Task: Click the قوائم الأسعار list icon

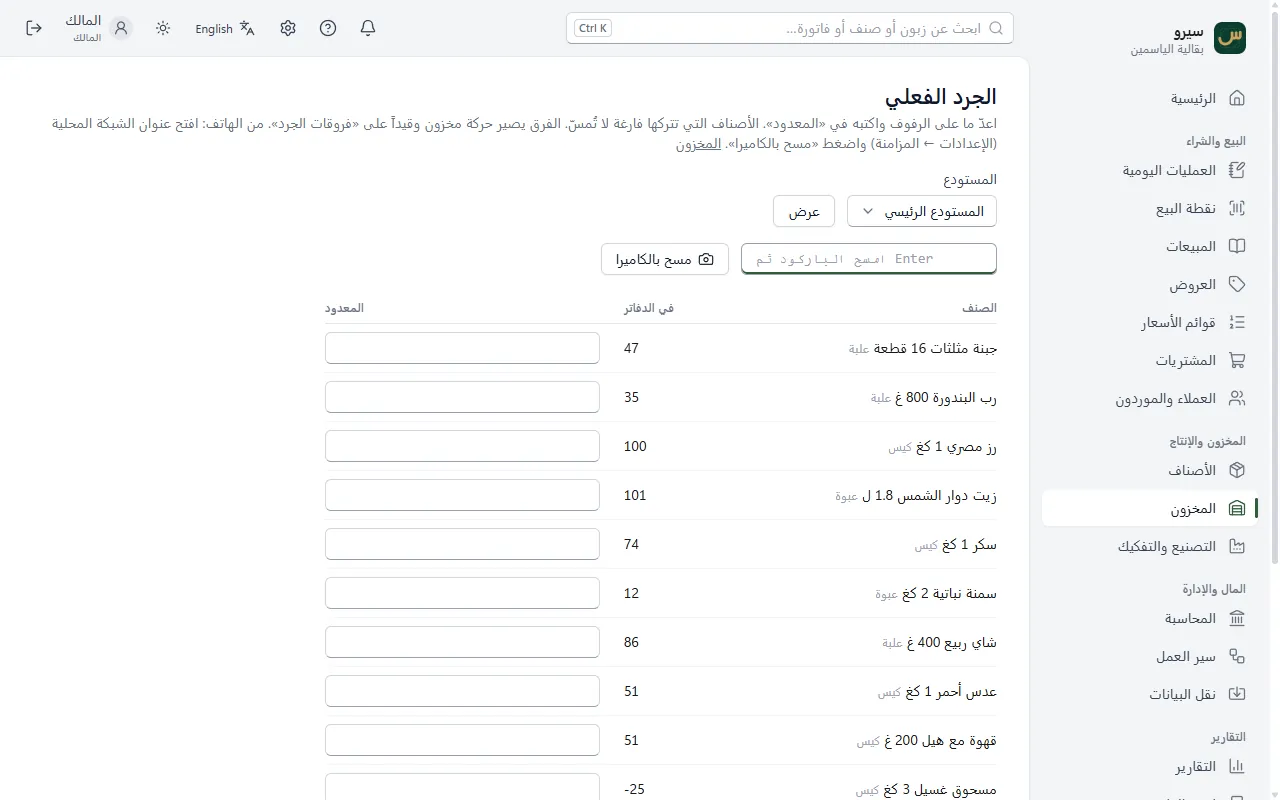Action: tap(1237, 322)
